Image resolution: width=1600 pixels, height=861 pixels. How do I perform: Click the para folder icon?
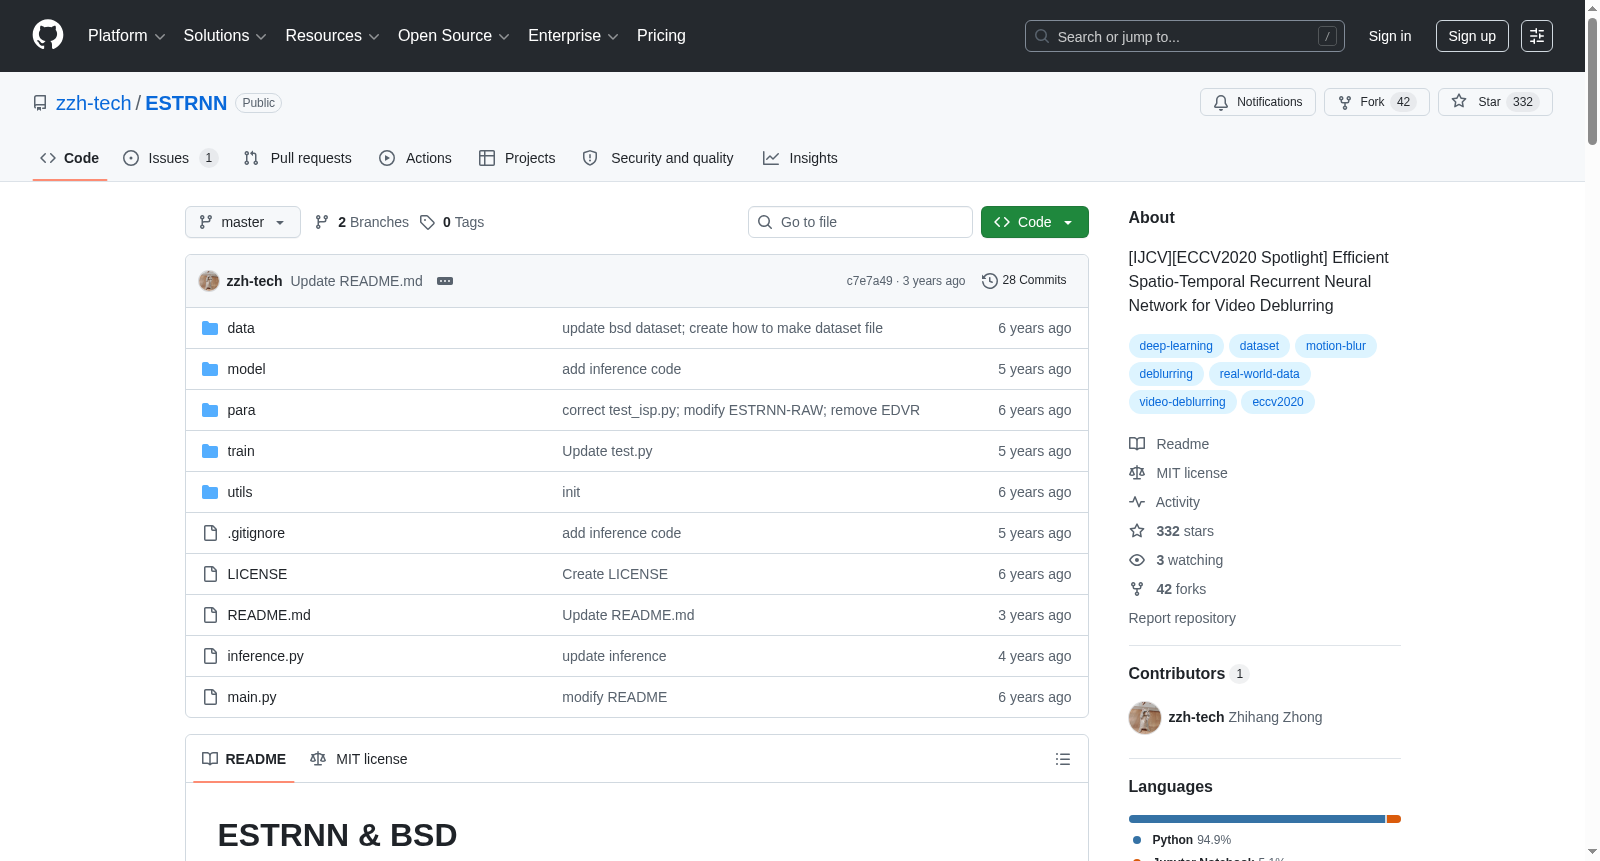[x=210, y=410]
